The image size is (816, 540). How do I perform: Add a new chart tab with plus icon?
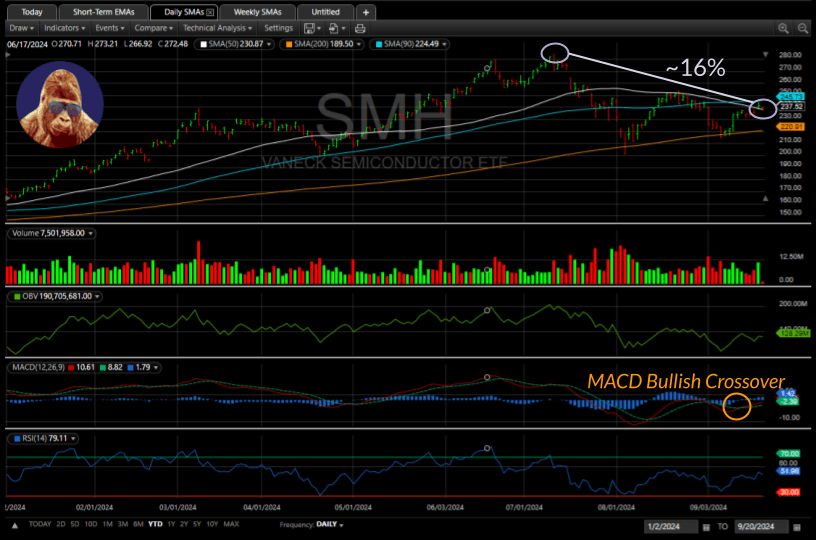click(365, 12)
